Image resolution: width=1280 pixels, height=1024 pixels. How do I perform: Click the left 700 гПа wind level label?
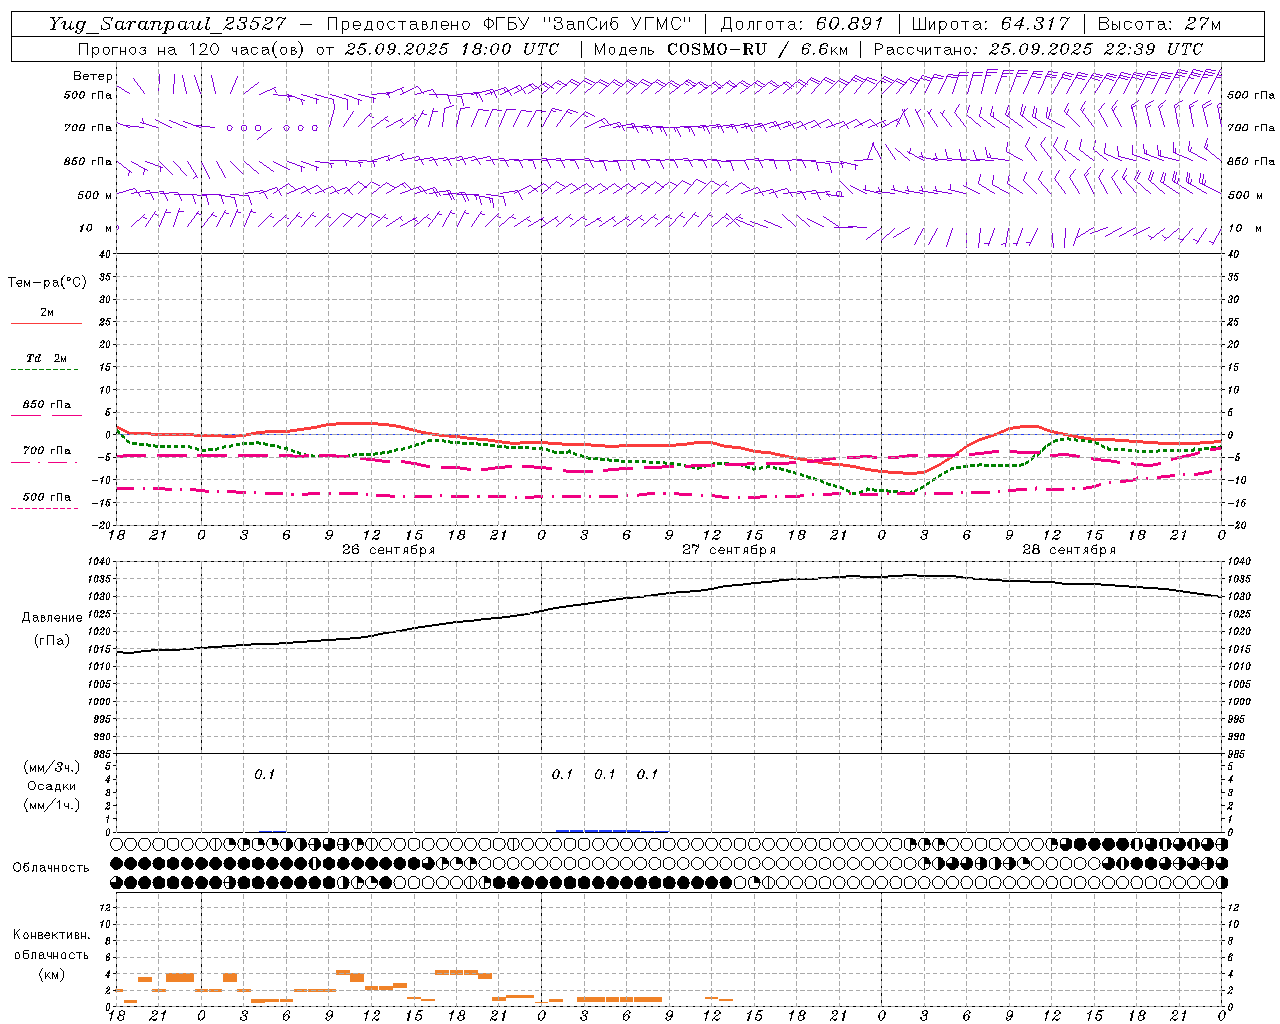click(88, 128)
